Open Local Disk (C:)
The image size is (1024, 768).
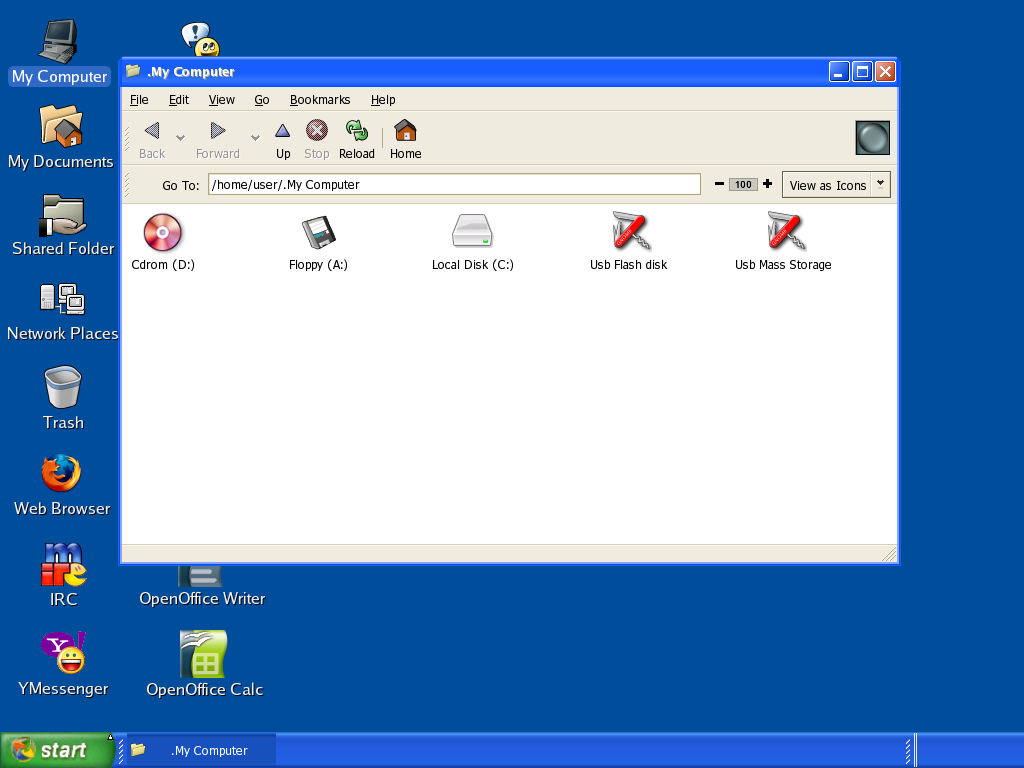pos(472,232)
